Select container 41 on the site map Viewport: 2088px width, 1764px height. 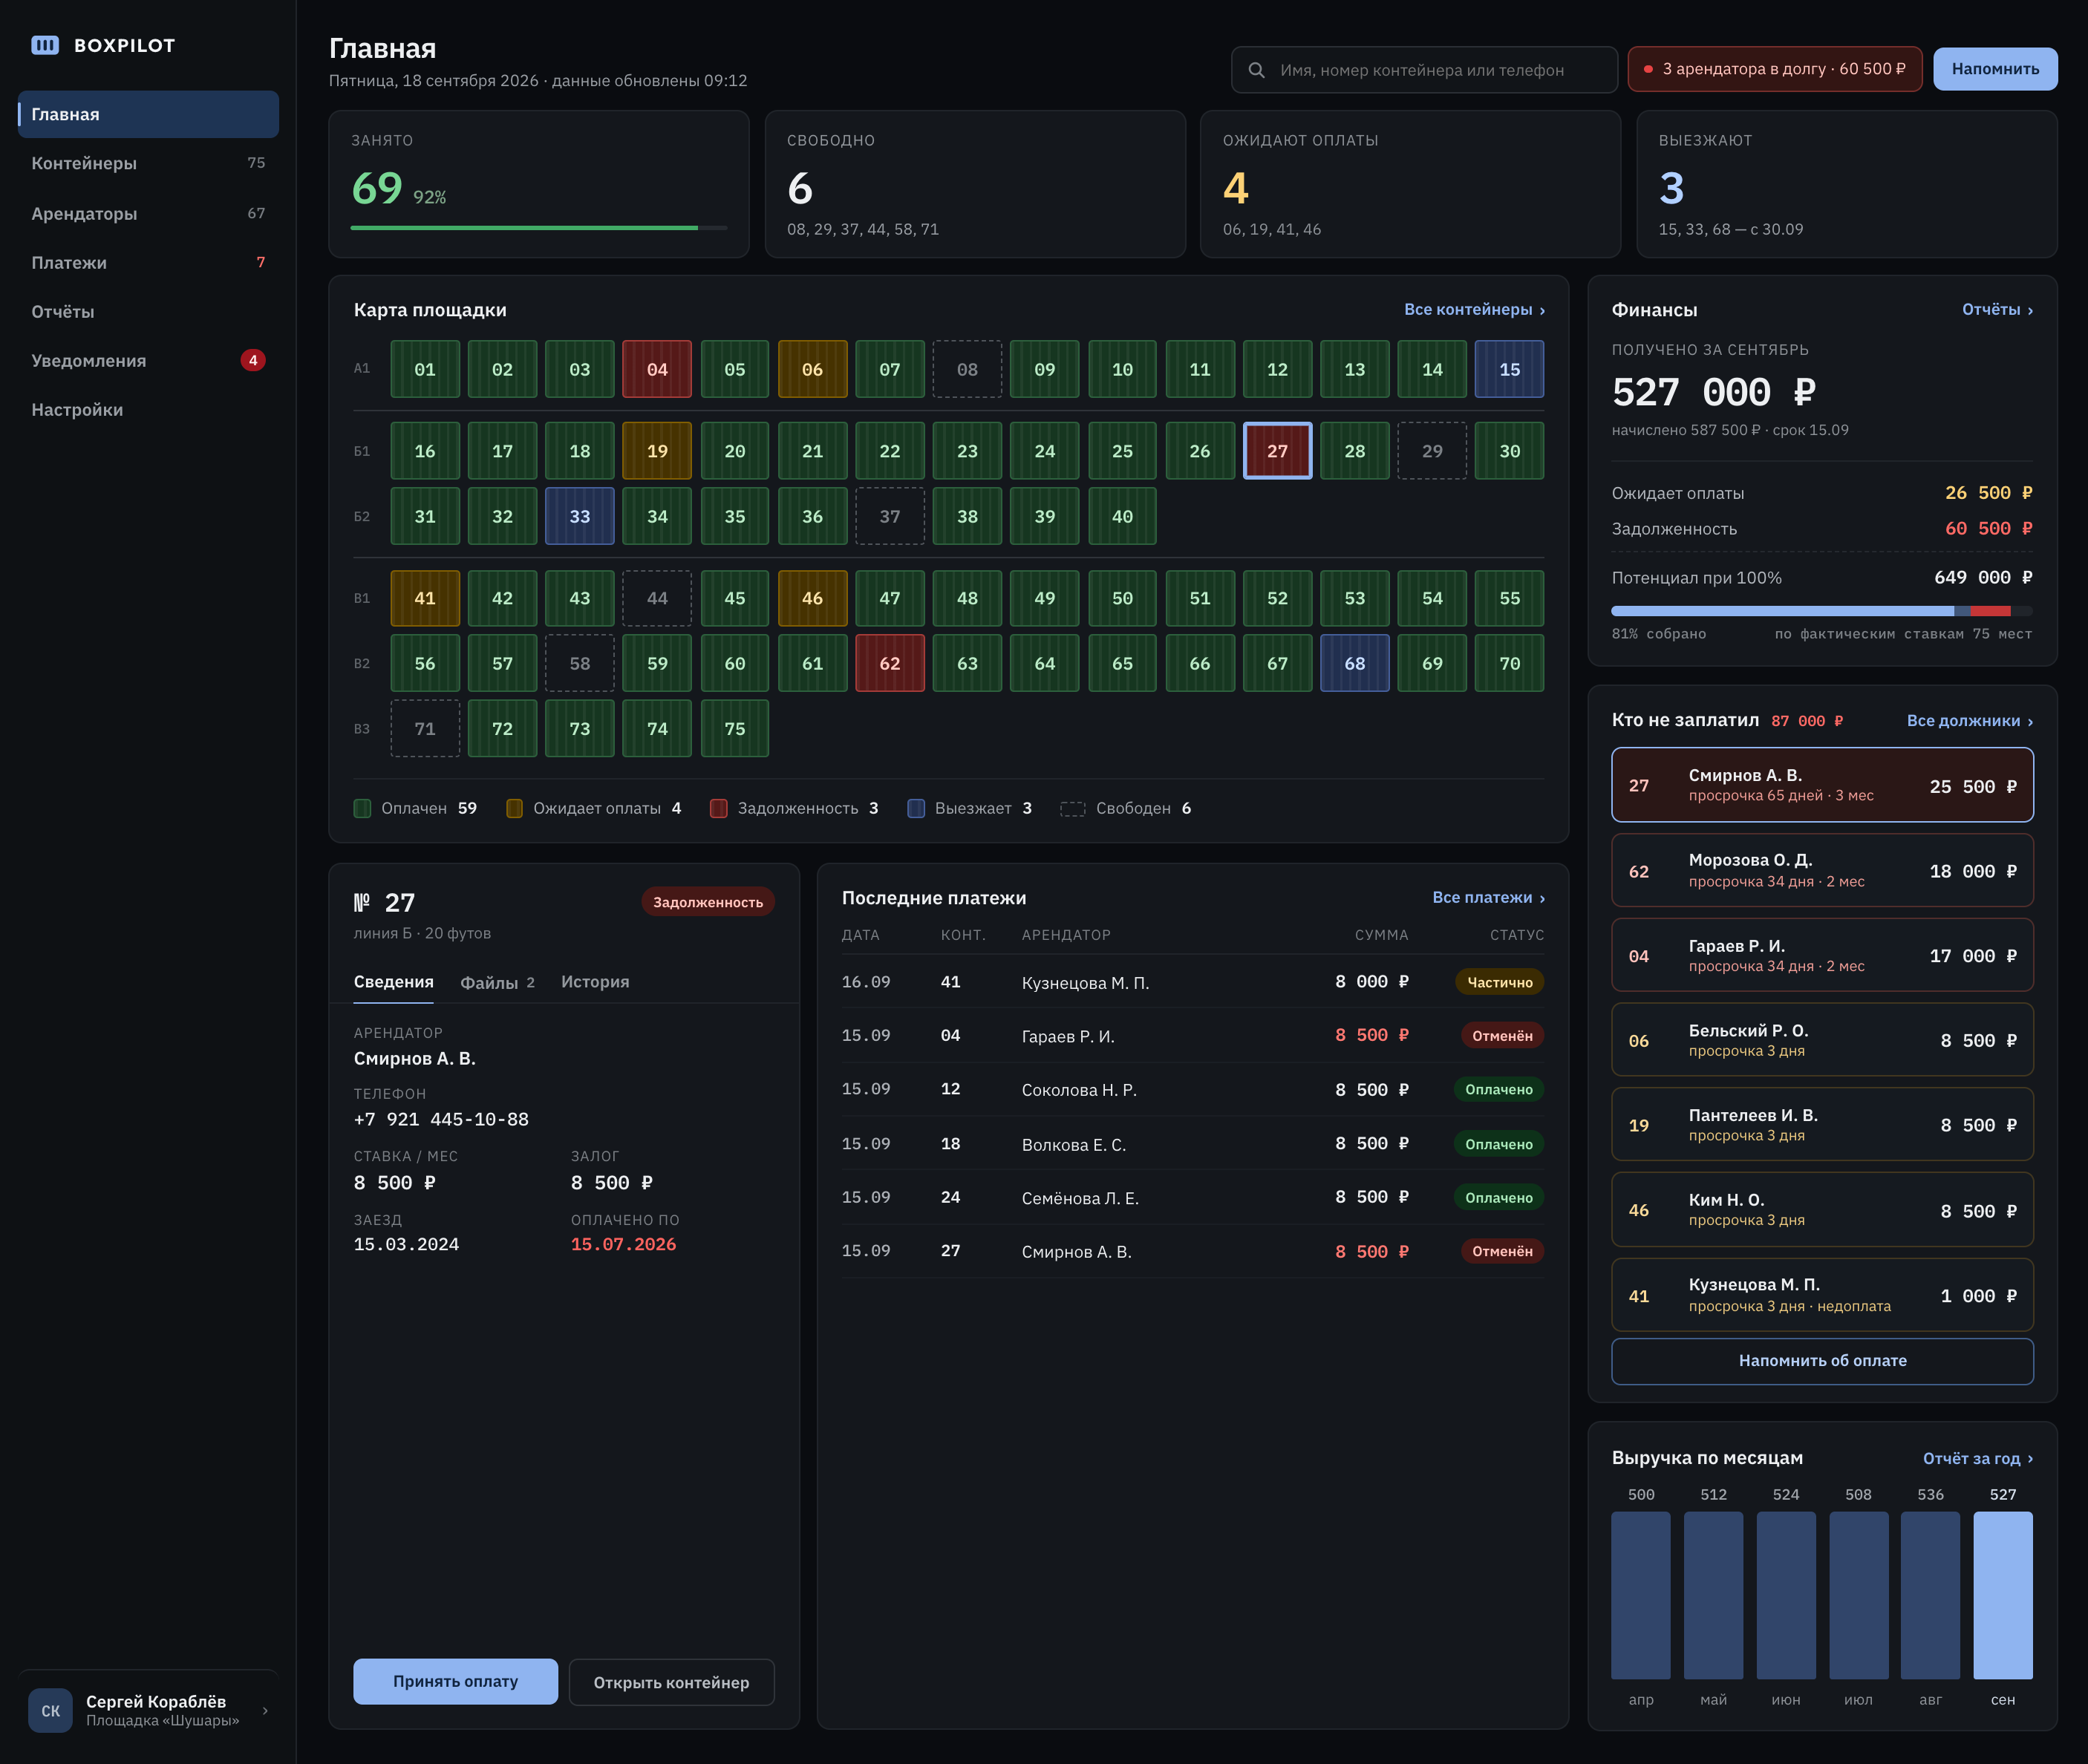pos(425,598)
